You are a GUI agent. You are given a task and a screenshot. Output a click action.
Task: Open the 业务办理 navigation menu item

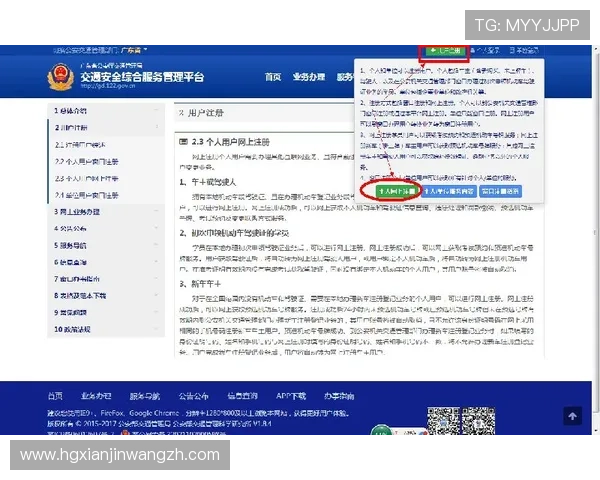[309, 77]
